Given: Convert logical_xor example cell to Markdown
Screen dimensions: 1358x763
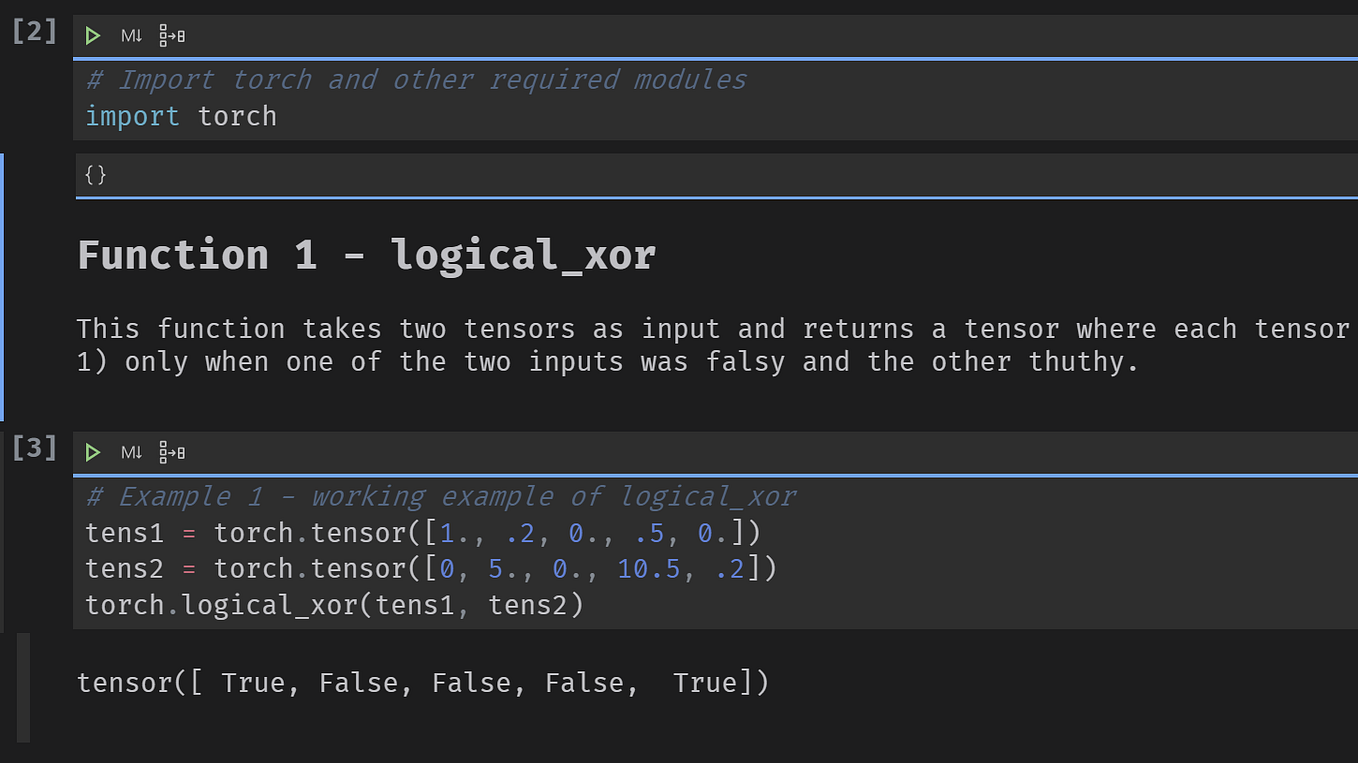Looking at the screenshot, I should (132, 453).
